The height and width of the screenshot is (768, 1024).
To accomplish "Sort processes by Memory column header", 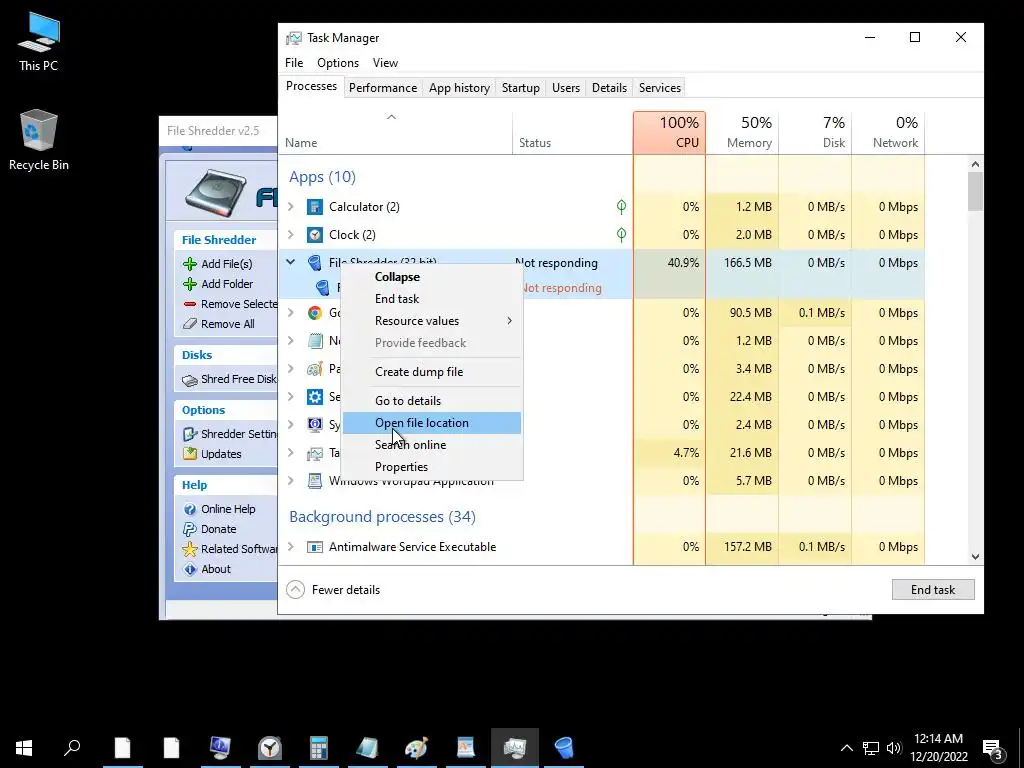I will point(743,133).
